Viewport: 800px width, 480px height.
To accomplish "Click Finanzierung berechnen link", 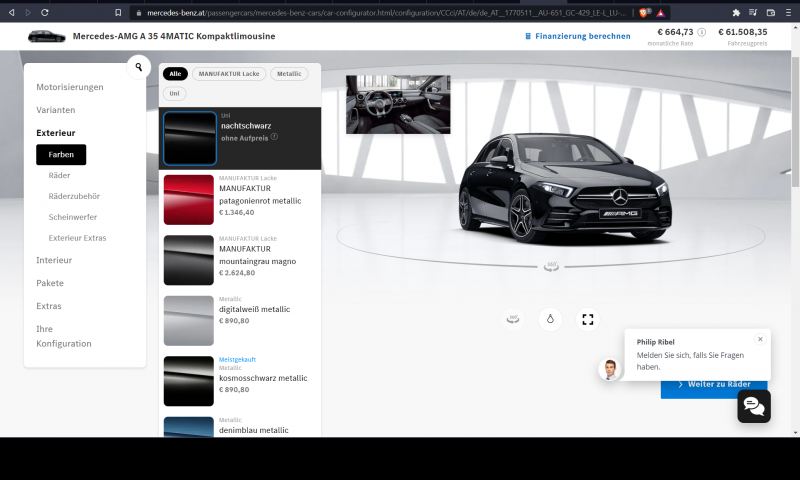I will (577, 36).
